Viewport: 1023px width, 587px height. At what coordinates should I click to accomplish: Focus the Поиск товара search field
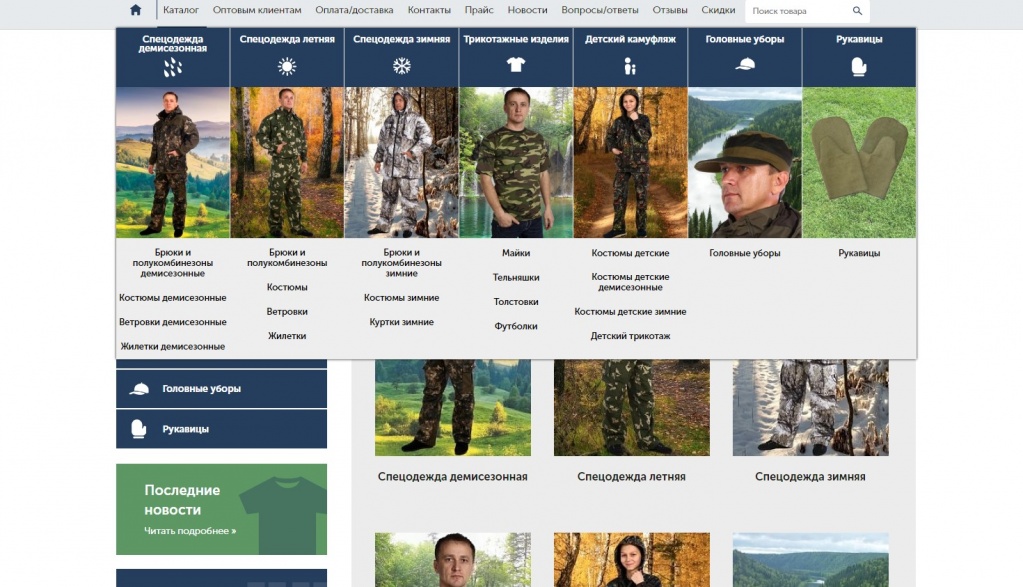click(x=799, y=11)
